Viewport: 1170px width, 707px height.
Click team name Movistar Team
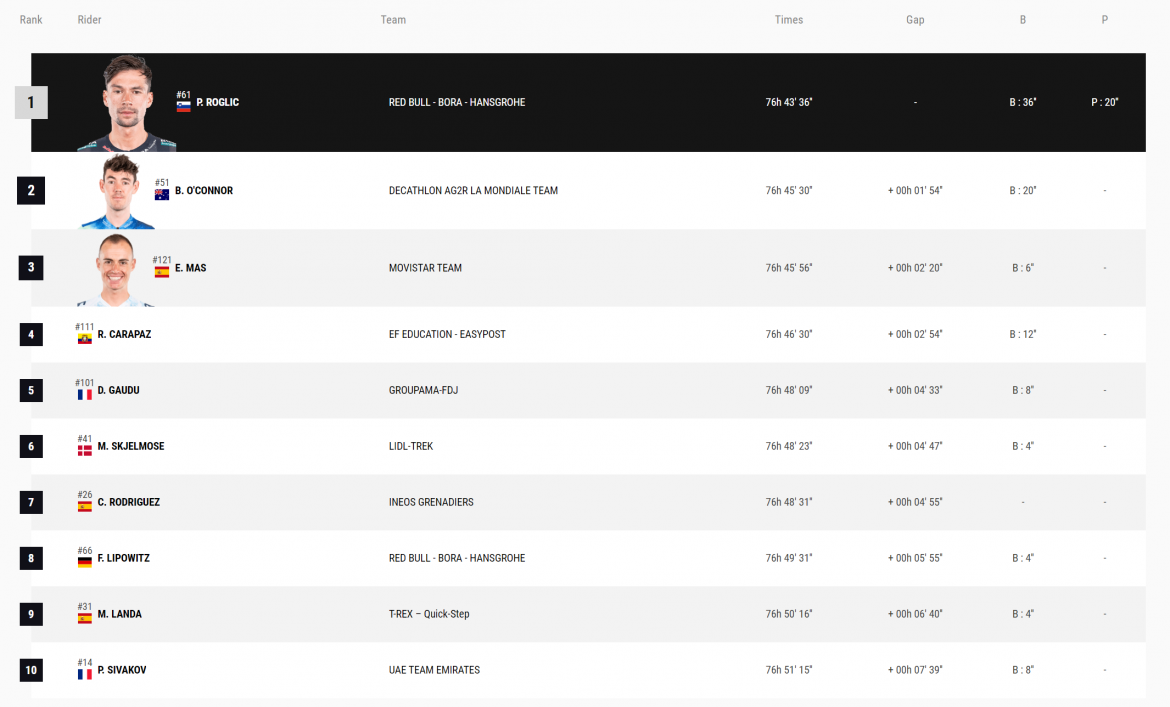pyautogui.click(x=425, y=268)
